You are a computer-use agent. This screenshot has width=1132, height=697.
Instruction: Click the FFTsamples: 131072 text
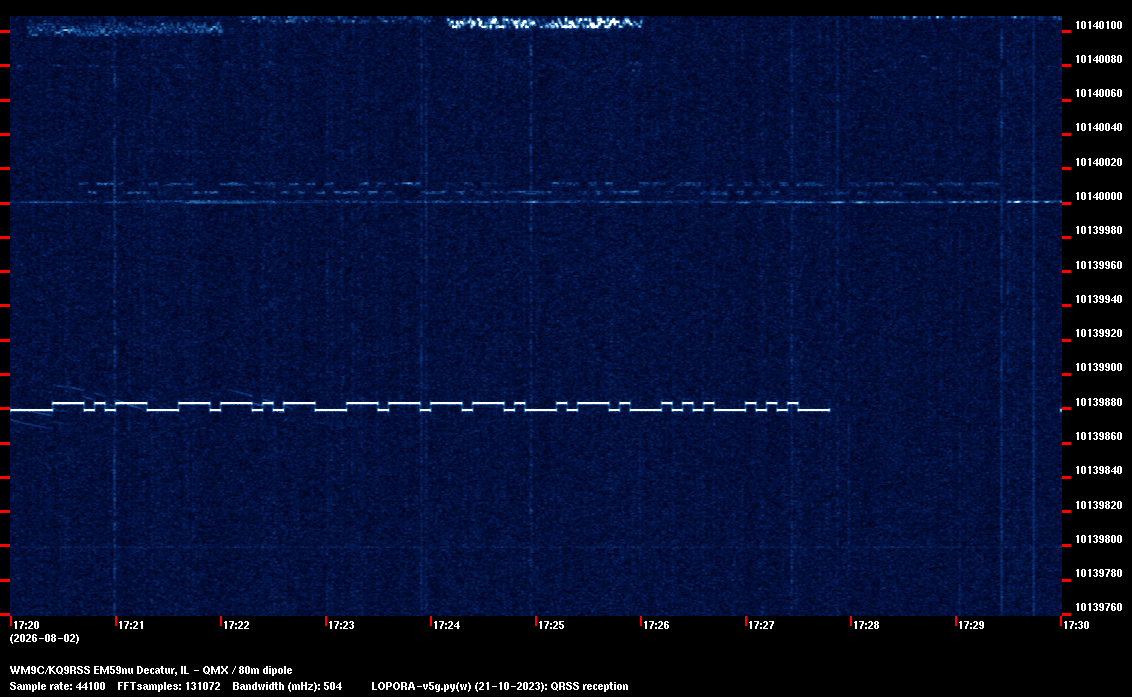[169, 686]
